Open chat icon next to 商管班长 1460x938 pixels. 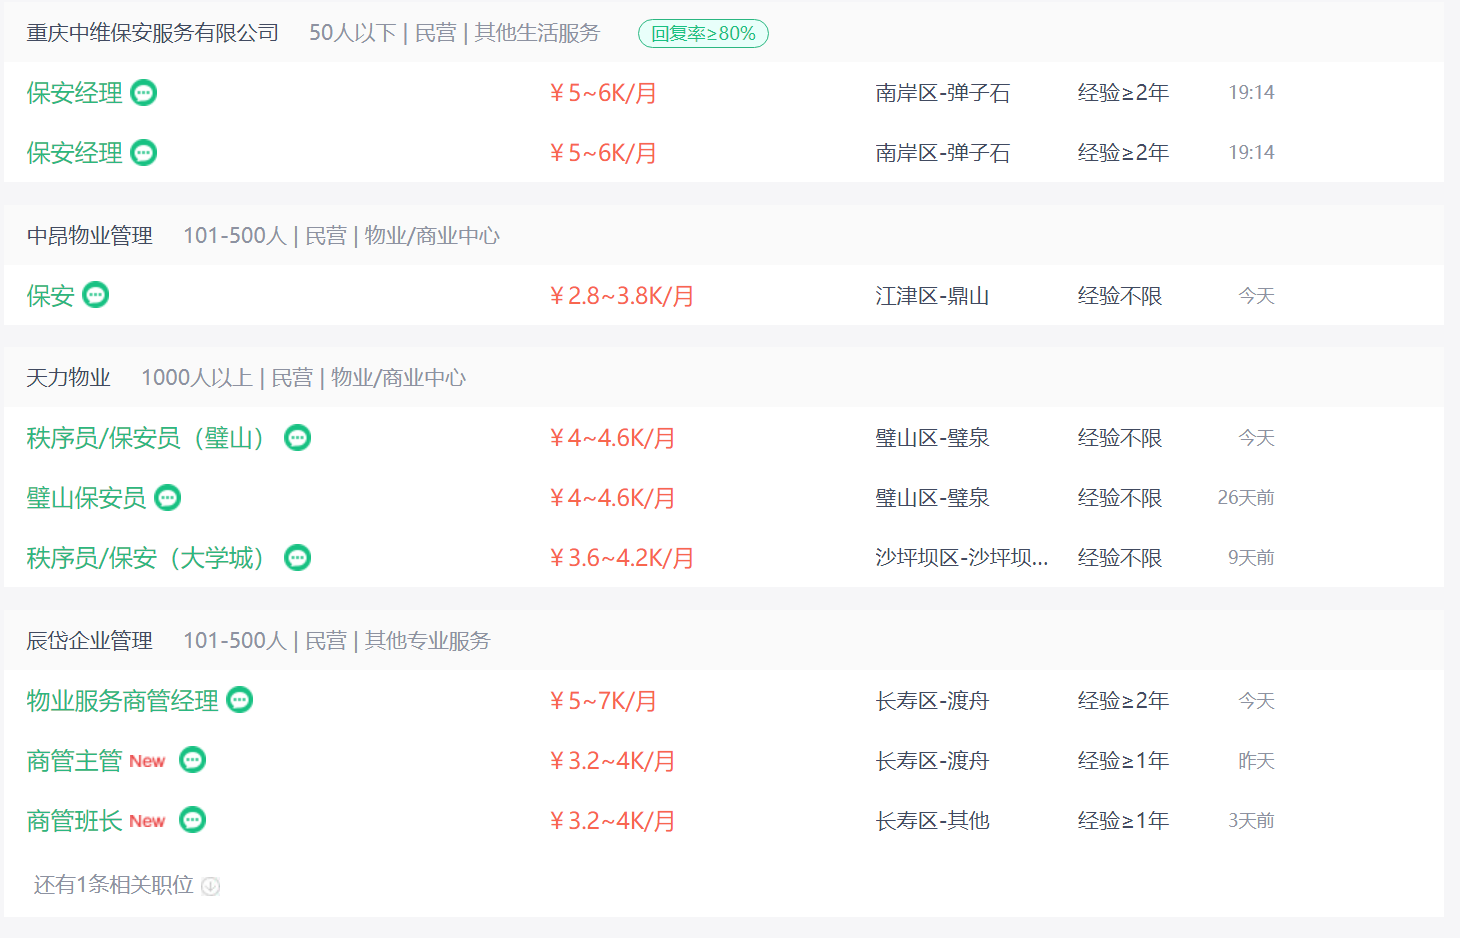tap(193, 820)
